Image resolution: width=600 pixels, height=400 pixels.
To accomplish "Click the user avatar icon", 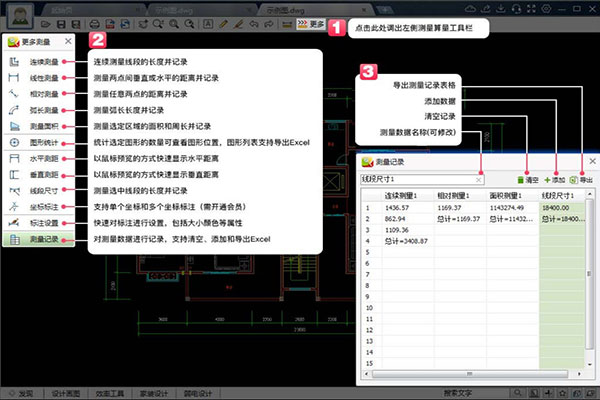I will (20, 16).
